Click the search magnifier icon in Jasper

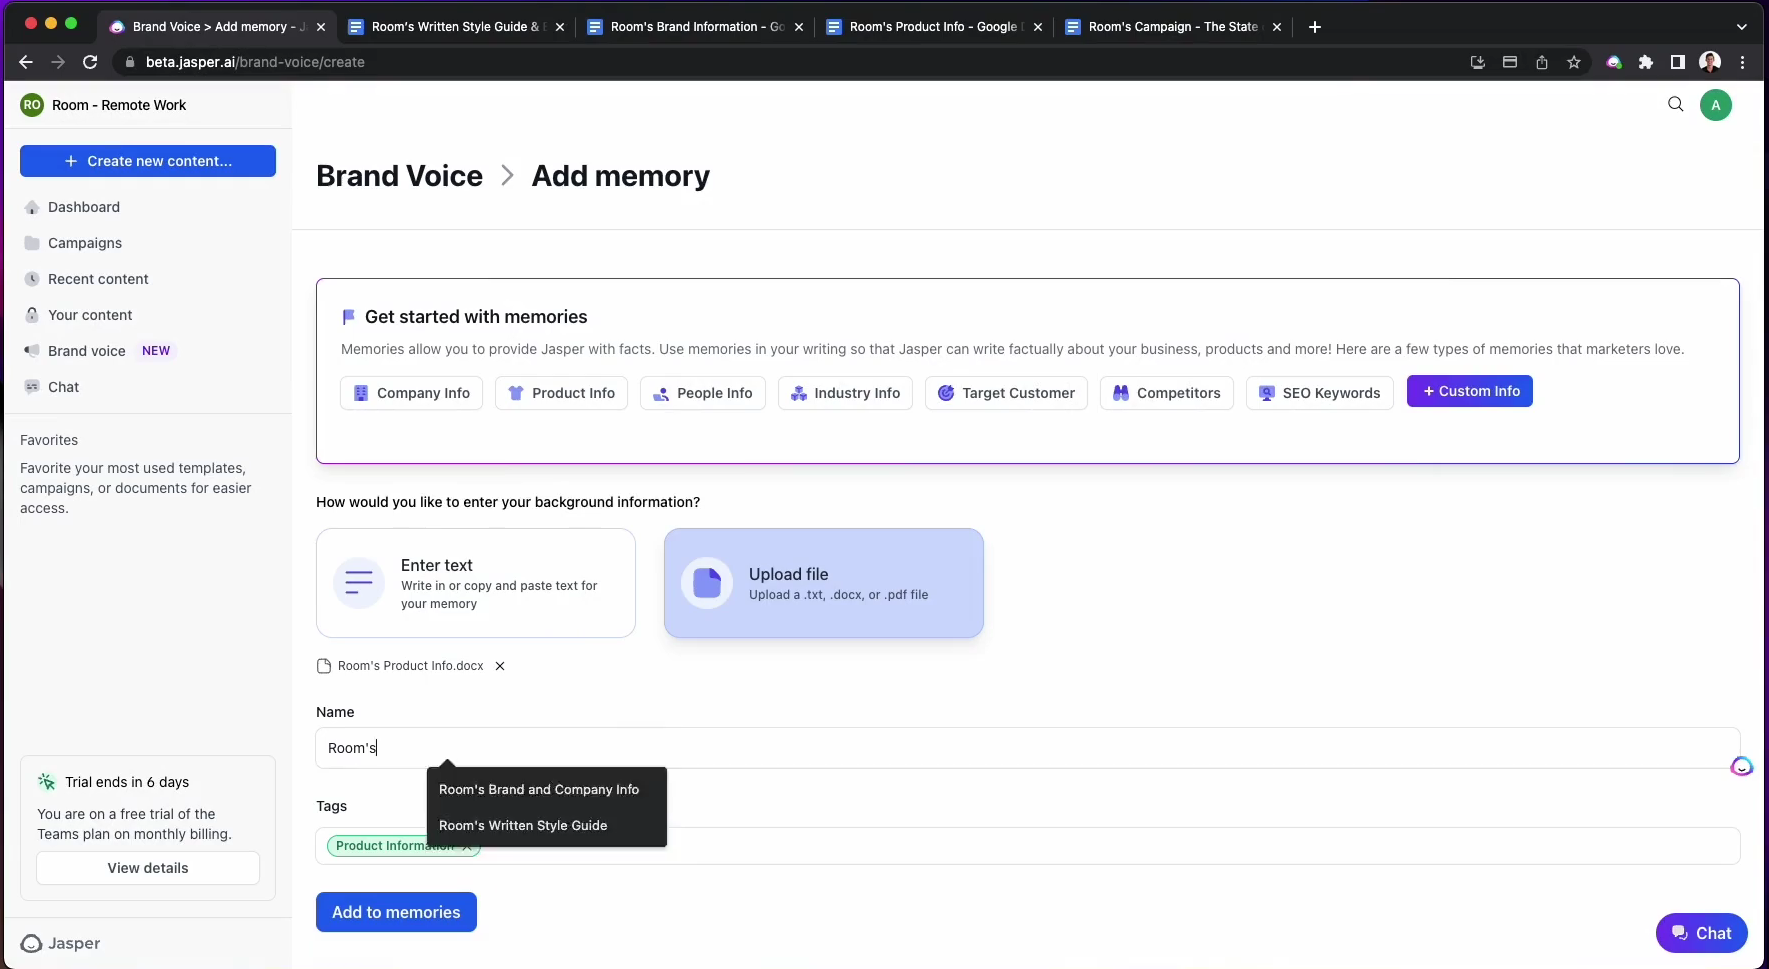click(1676, 104)
